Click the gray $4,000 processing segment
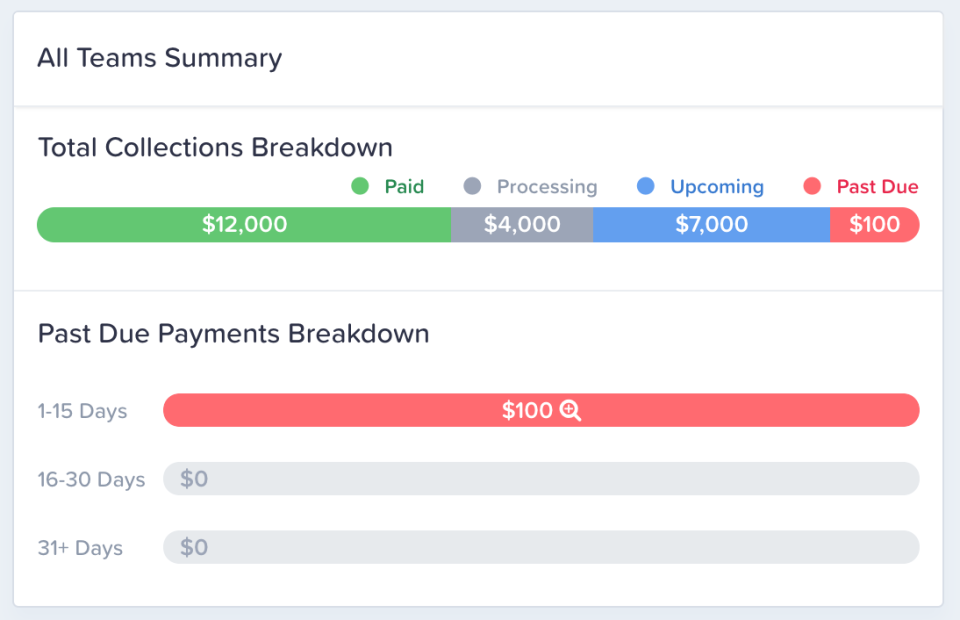The height and width of the screenshot is (620, 960). click(x=522, y=225)
